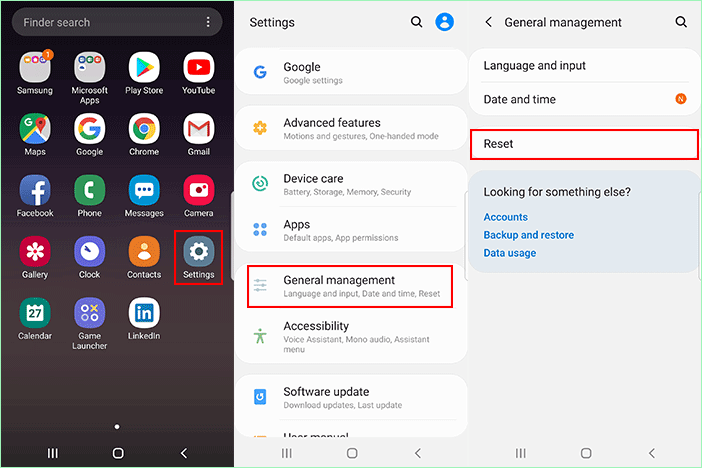
Task: Tap Recents button on home screen navbar
Action: (x=53, y=453)
